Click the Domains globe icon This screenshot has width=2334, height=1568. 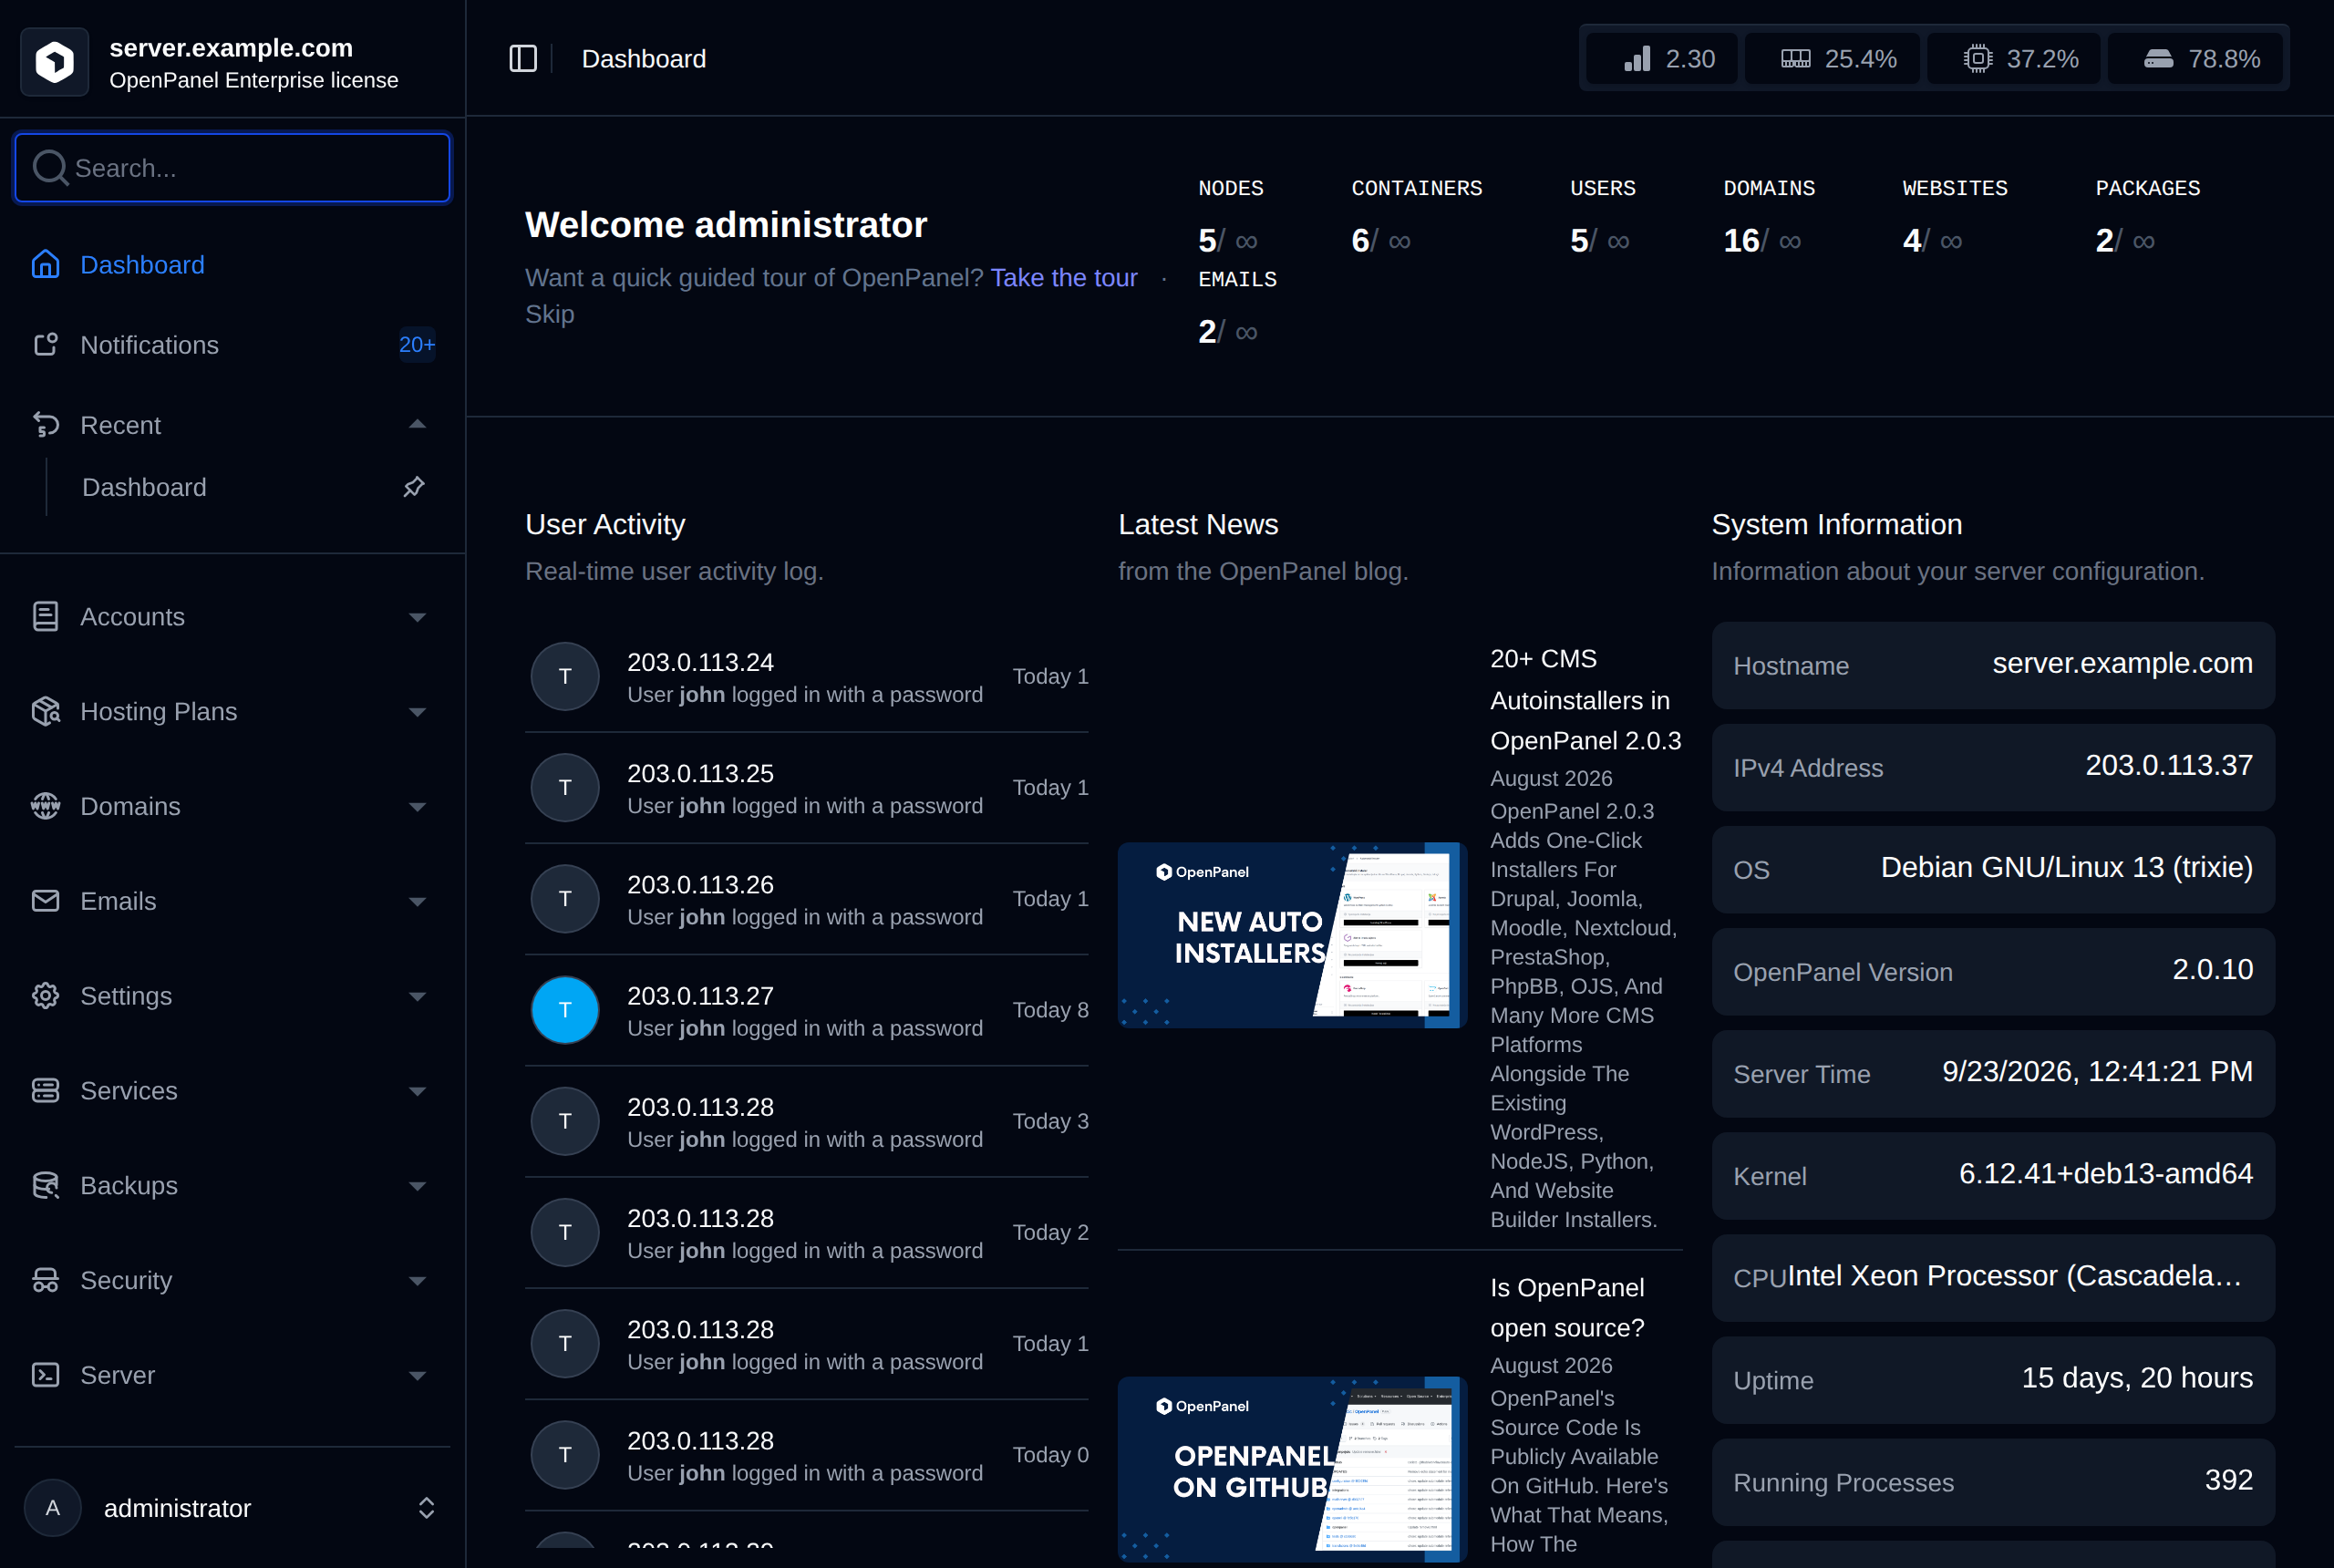[x=45, y=806]
